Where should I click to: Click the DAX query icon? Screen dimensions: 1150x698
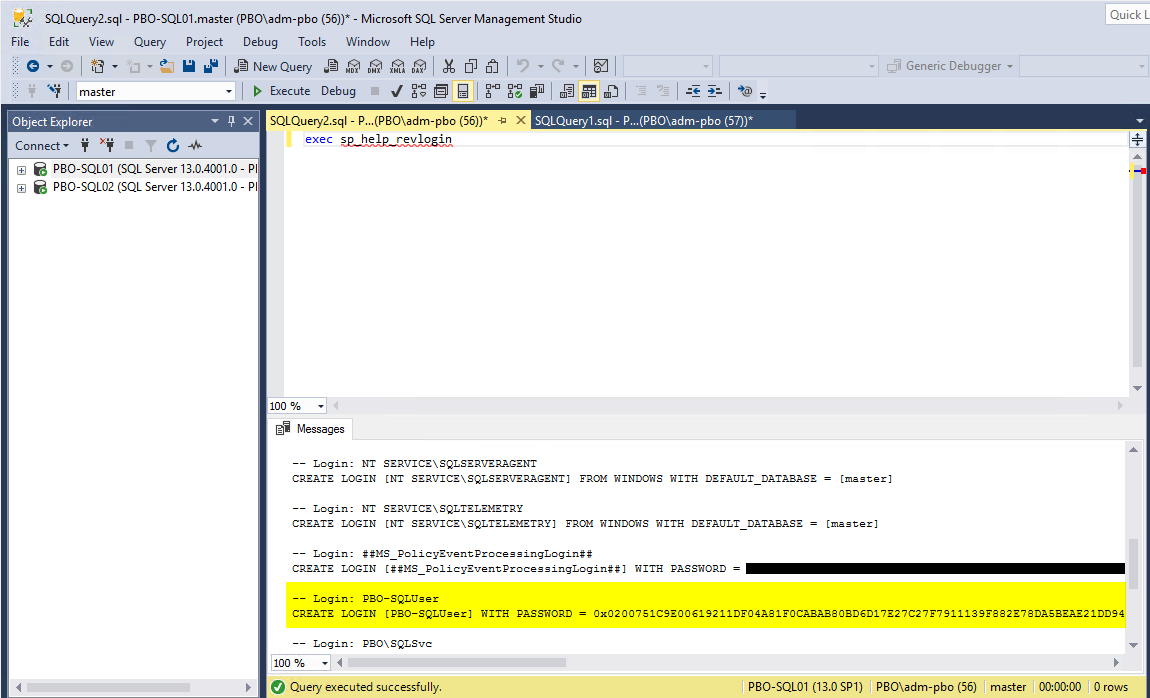(419, 66)
